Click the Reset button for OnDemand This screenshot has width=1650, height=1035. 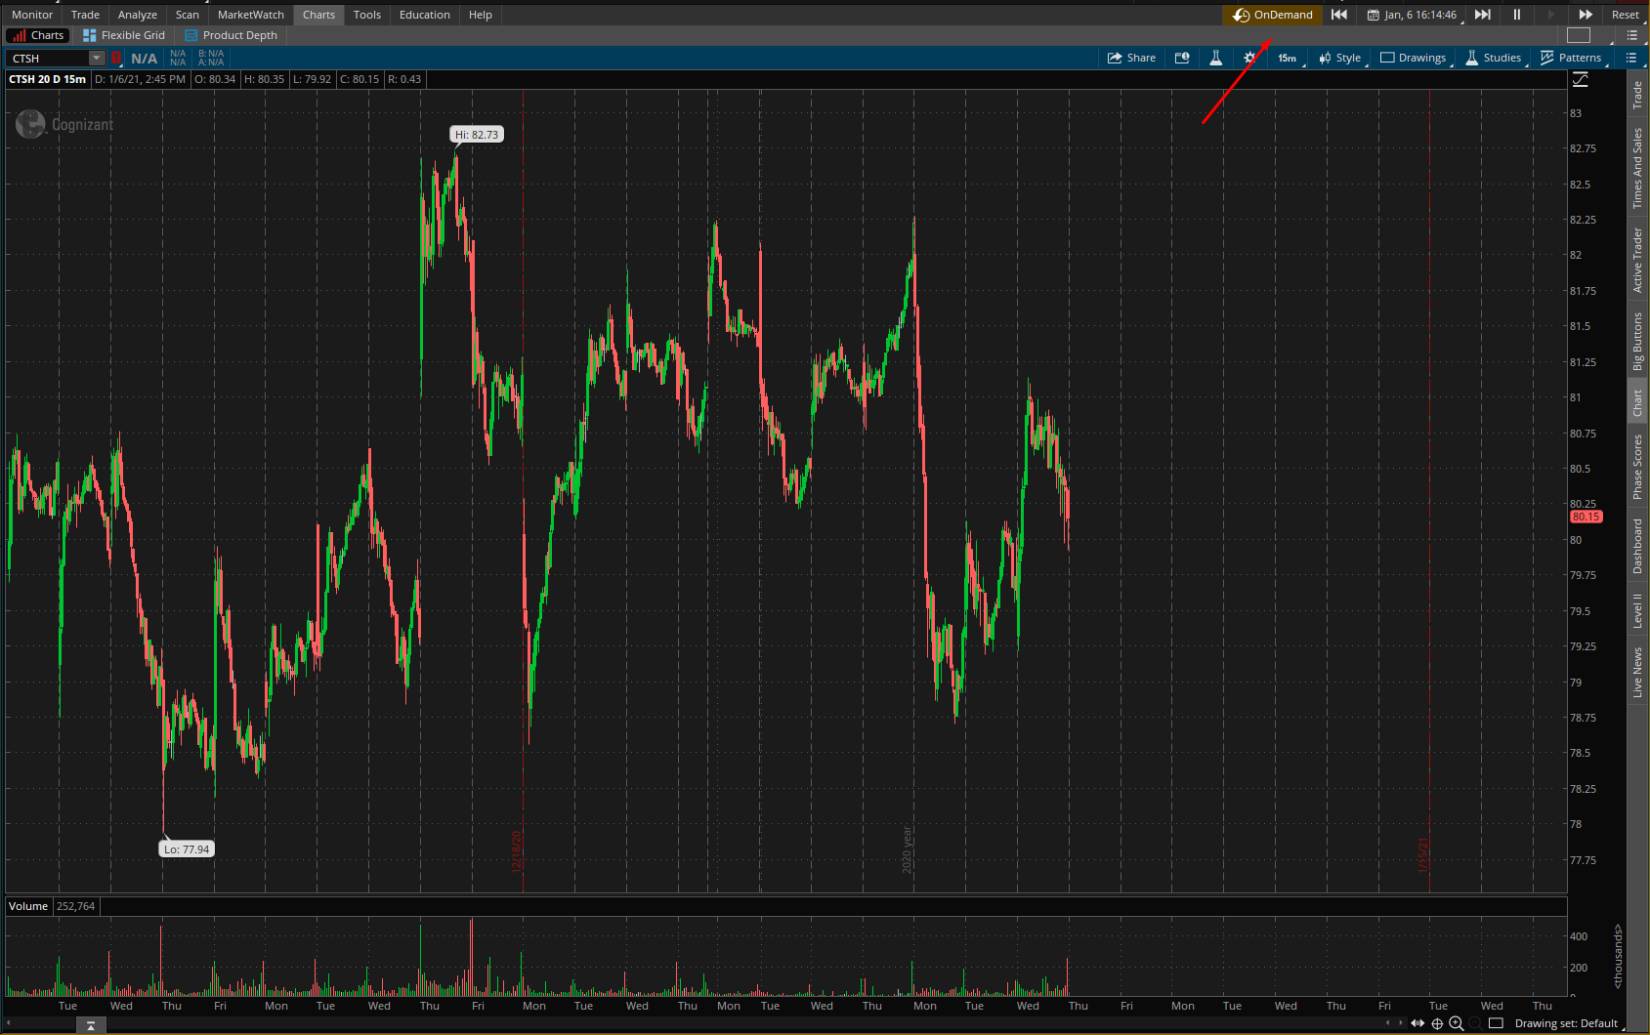pyautogui.click(x=1625, y=15)
